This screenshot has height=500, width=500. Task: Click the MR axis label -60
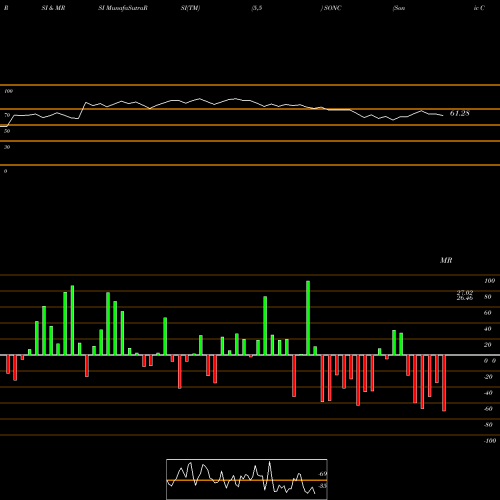[x=488, y=409]
